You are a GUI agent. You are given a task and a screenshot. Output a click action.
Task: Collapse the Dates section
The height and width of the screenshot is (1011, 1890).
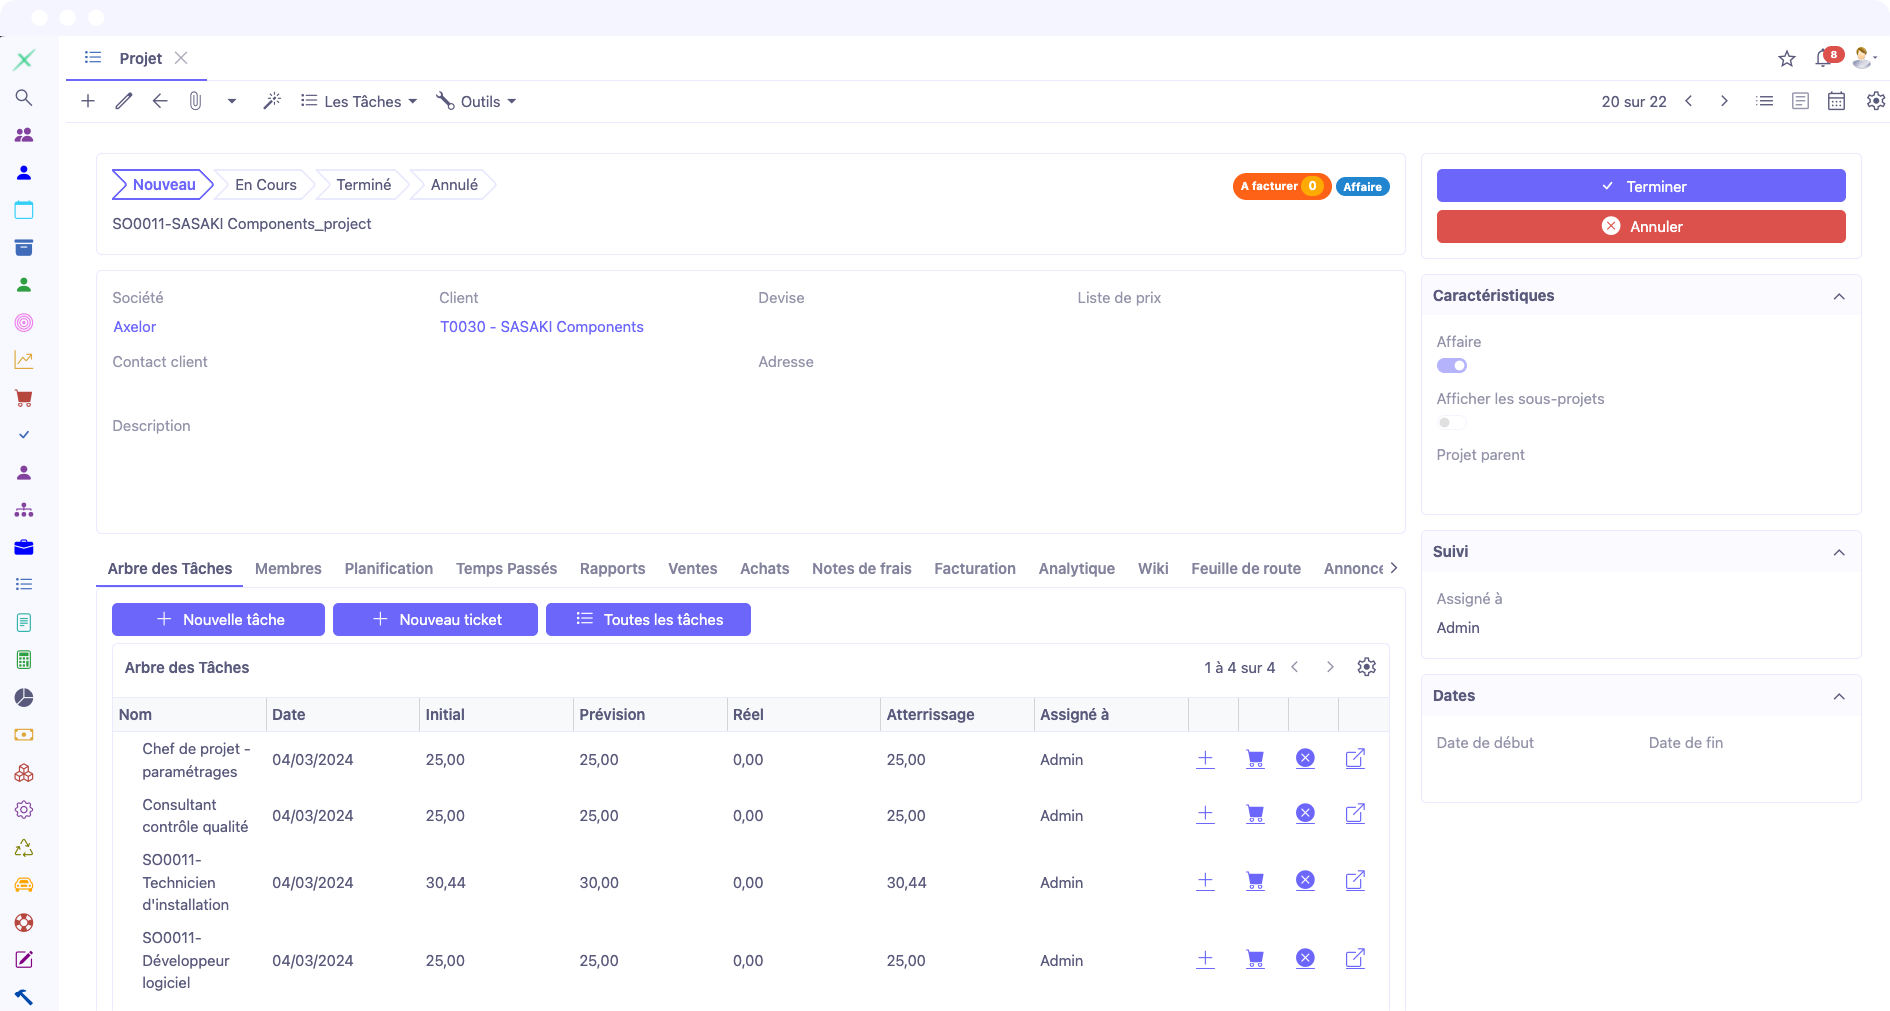(1839, 696)
